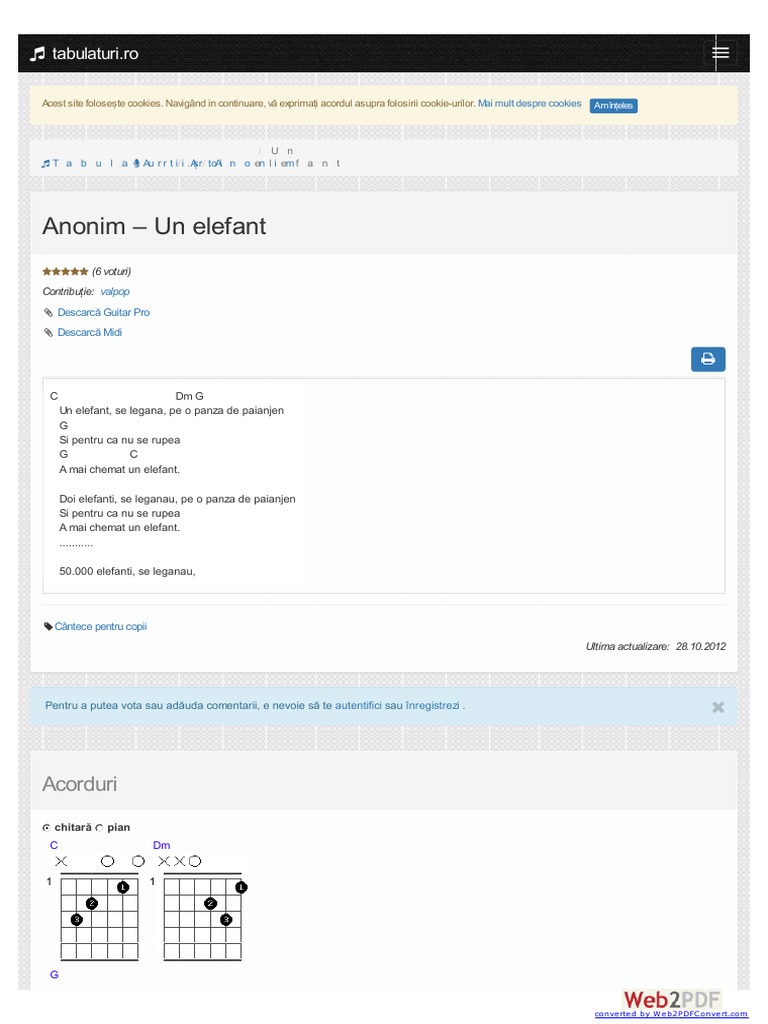Click the music note site logo
Image resolution: width=768 pixels, height=1024 pixels.
tap(38, 54)
